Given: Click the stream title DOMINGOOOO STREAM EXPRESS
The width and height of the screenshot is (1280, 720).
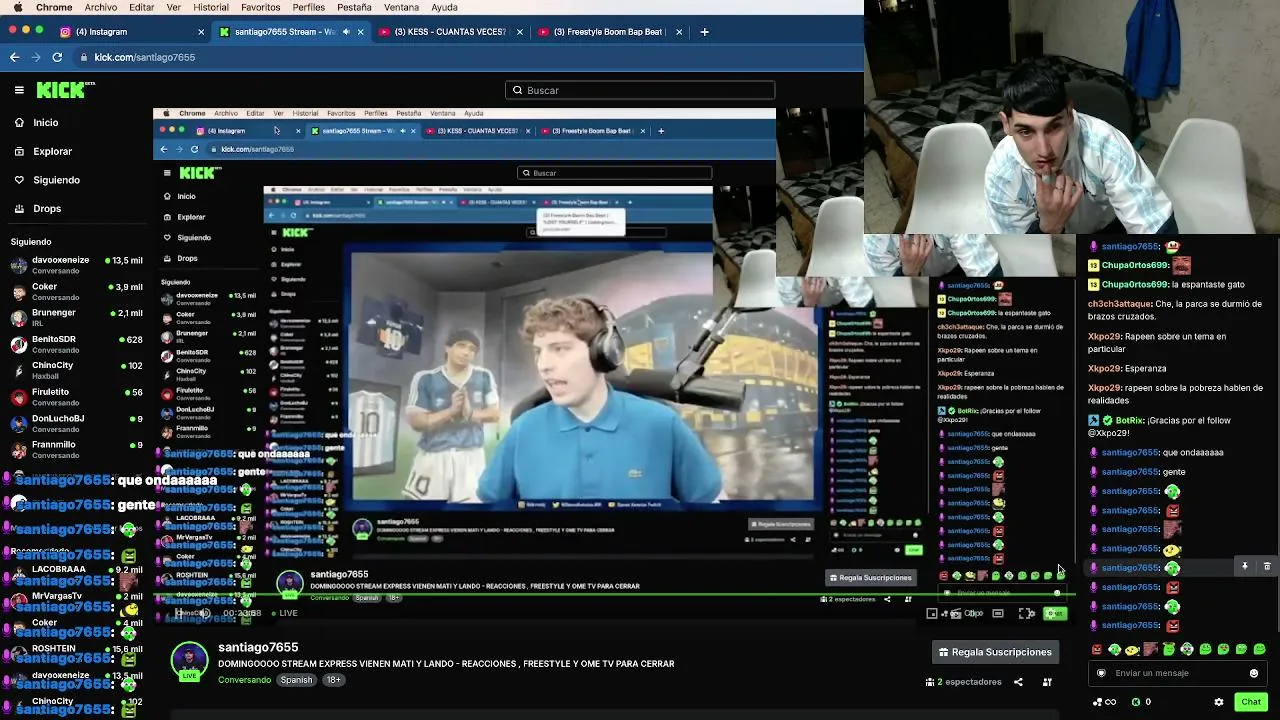Looking at the screenshot, I should [446, 664].
